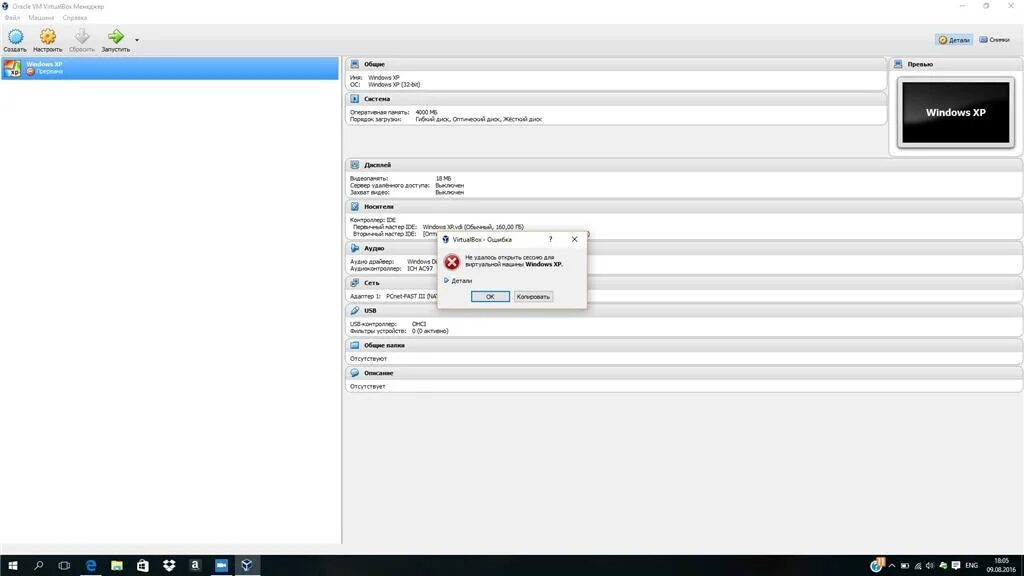The width and height of the screenshot is (1024, 576).
Task: Click the Общие section icon
Action: 355,64
